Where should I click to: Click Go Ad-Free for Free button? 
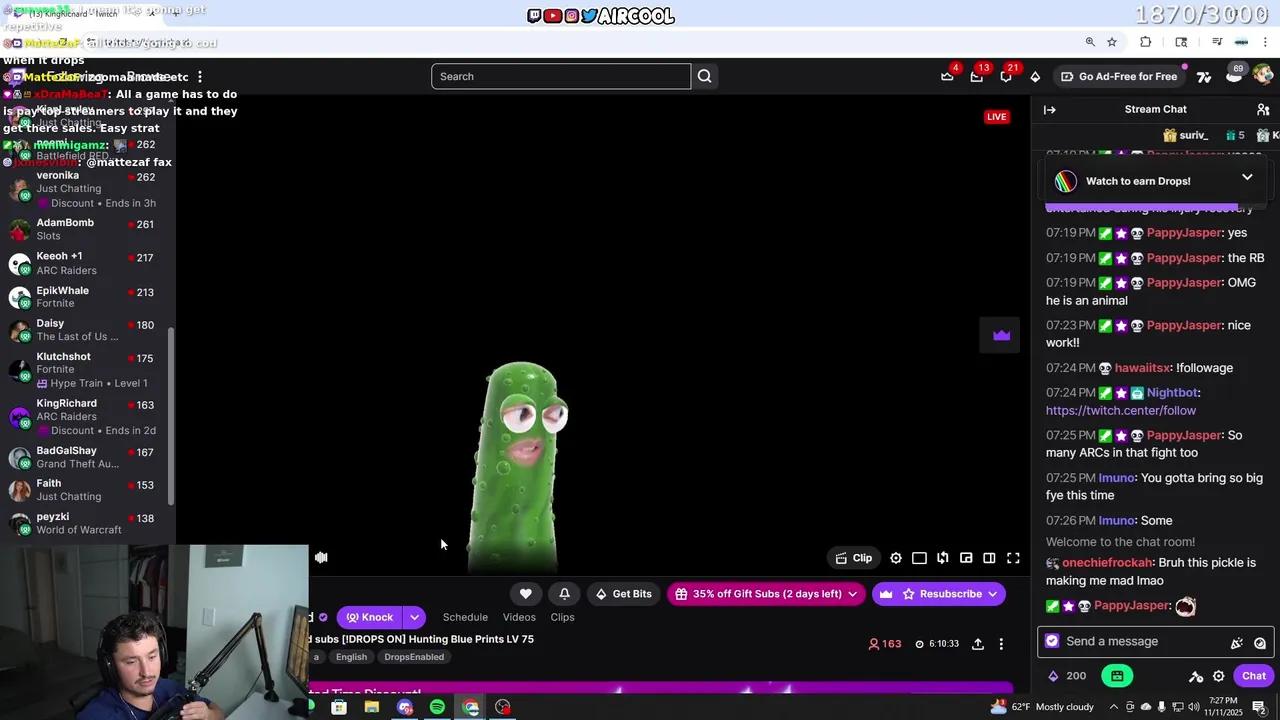(x=1119, y=76)
